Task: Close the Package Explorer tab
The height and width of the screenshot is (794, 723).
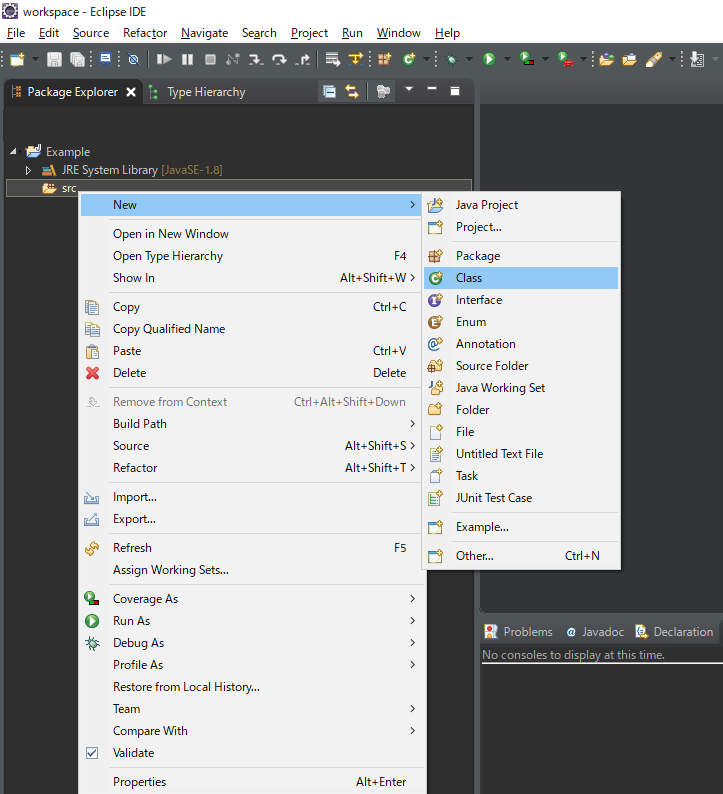Action: click(131, 92)
